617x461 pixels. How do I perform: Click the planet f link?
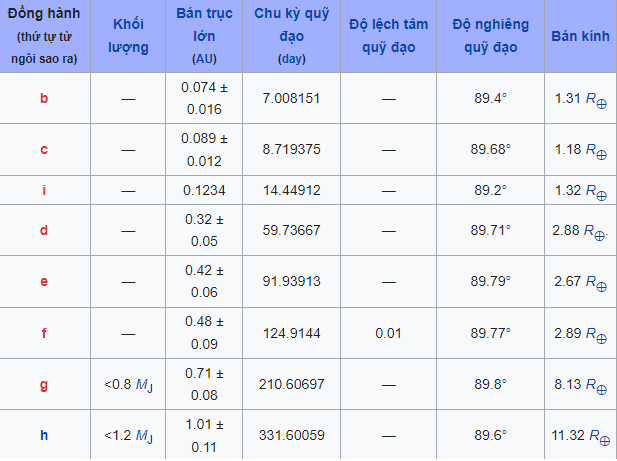(x=44, y=332)
